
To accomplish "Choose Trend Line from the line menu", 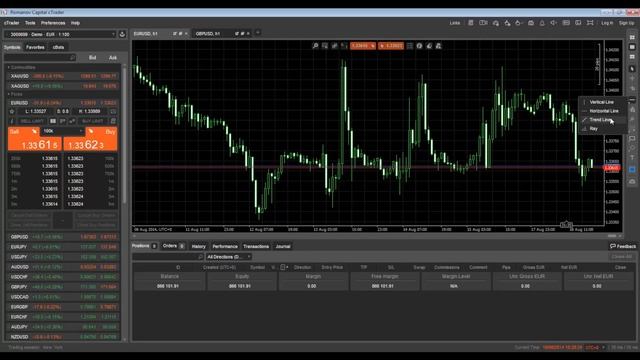I will pos(603,120).
